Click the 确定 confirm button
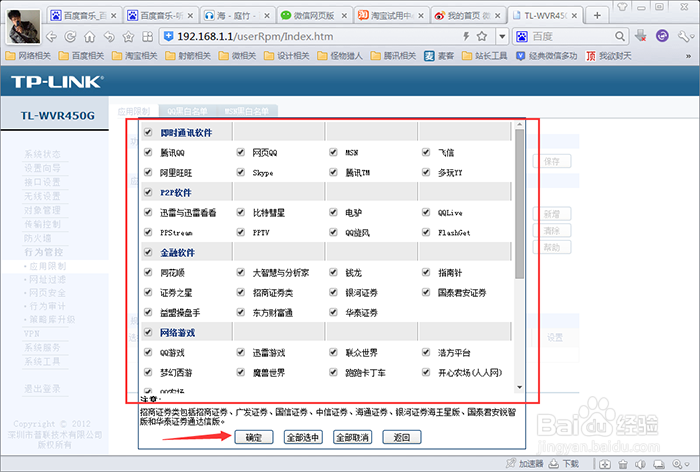700x472 pixels. pyautogui.click(x=254, y=437)
